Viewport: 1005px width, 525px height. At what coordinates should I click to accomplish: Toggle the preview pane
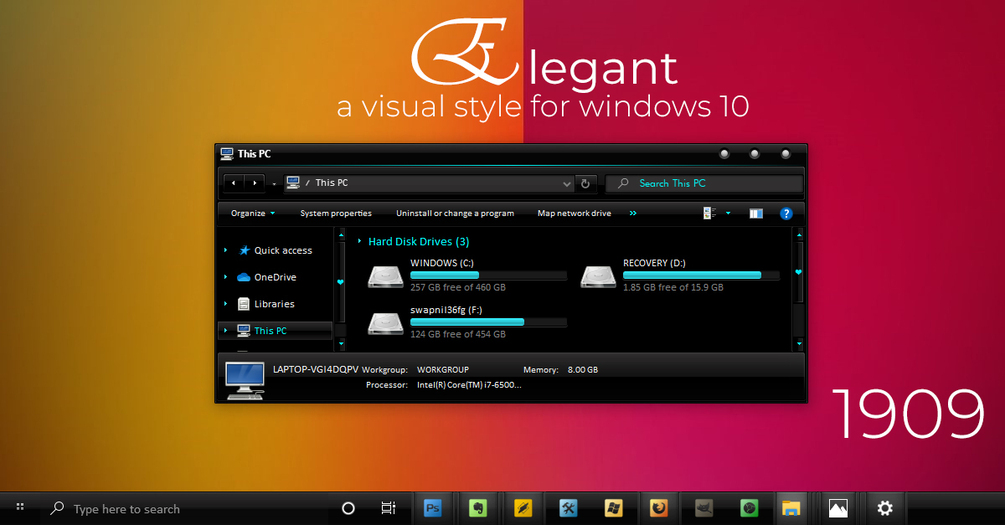tap(756, 213)
